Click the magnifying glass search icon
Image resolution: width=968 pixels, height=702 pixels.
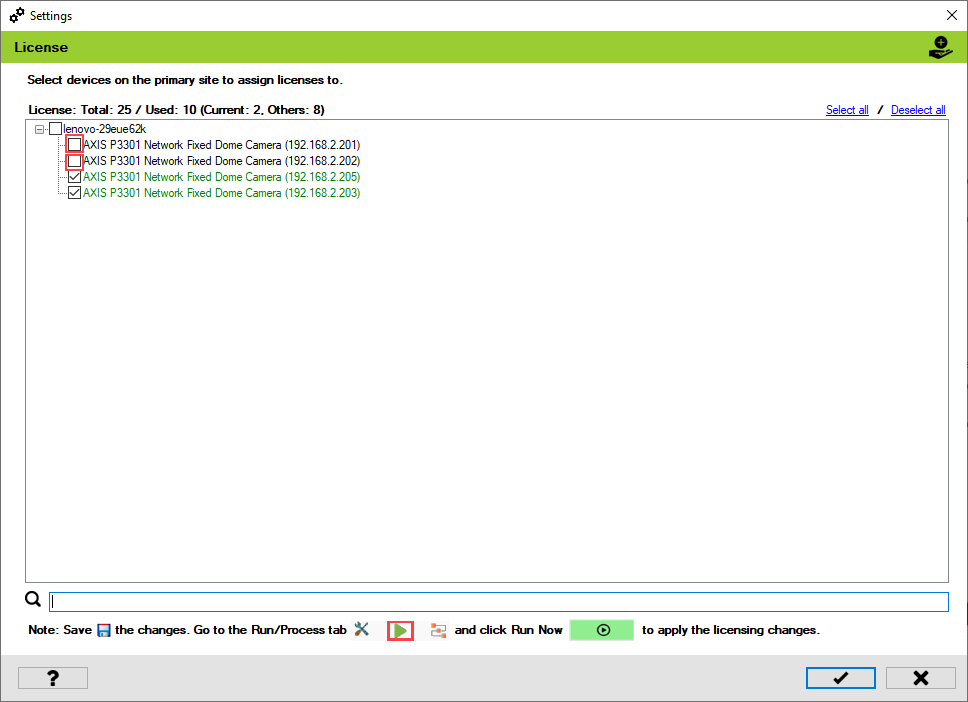coord(33,600)
